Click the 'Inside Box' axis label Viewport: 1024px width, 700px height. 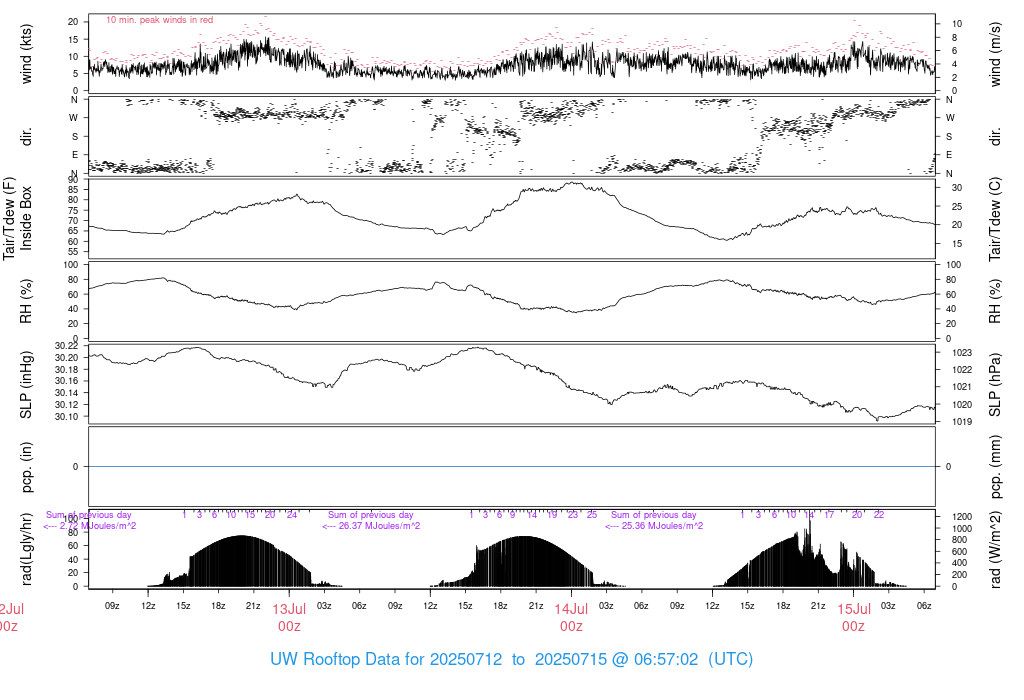pyautogui.click(x=26, y=218)
